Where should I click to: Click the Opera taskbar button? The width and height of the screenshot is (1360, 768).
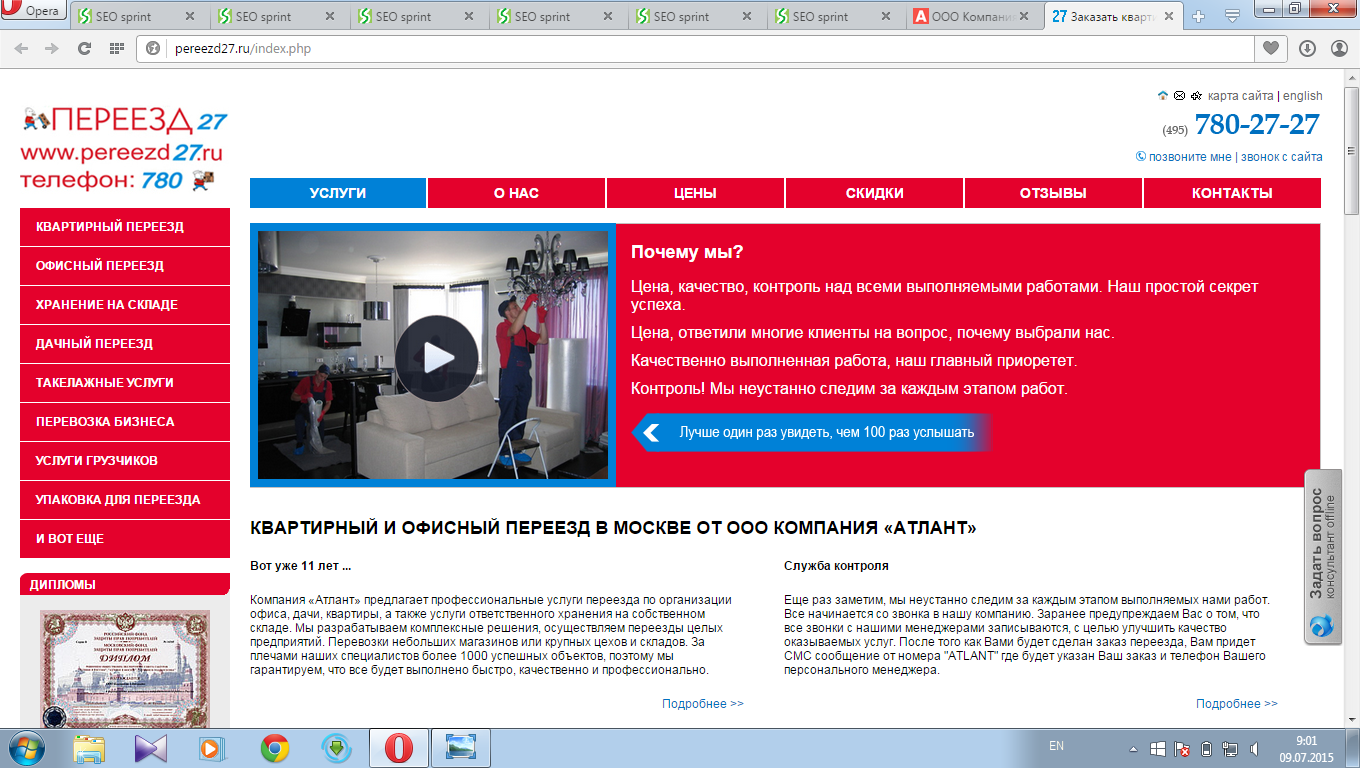(x=399, y=747)
